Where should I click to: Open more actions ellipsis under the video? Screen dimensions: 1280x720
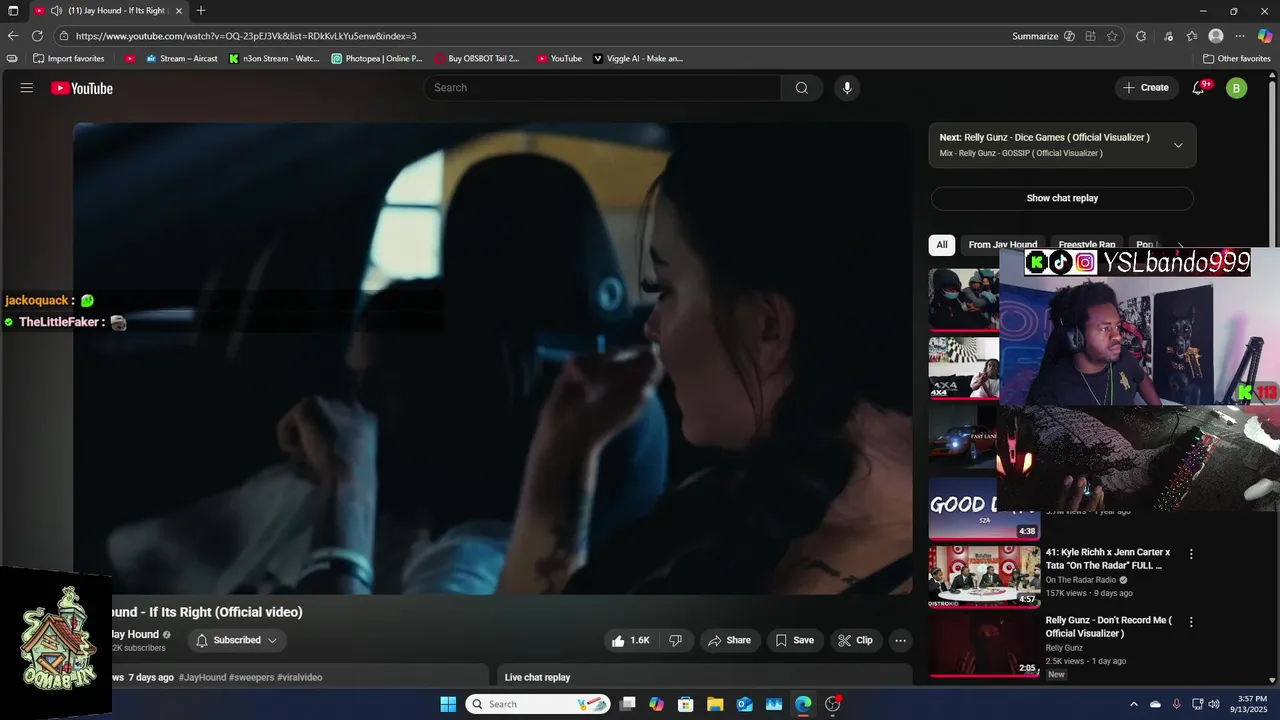[900, 640]
